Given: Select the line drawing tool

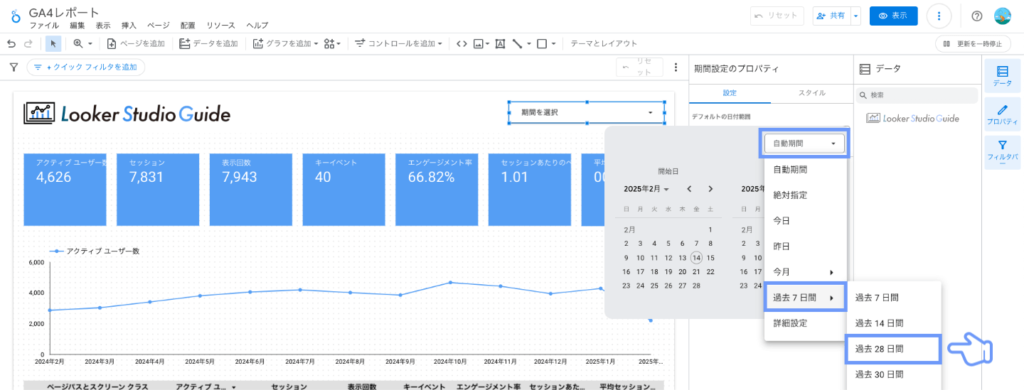Looking at the screenshot, I should tap(517, 44).
